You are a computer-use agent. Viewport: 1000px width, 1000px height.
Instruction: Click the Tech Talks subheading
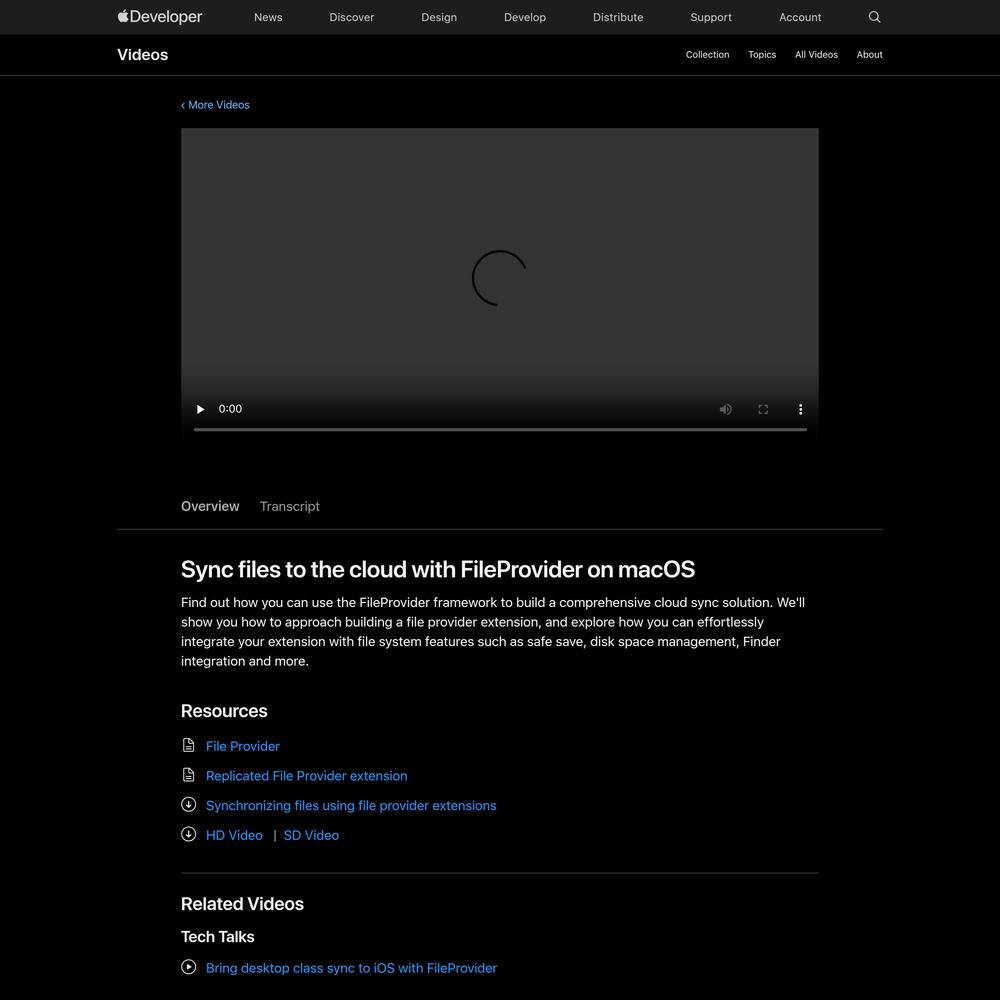tap(217, 937)
